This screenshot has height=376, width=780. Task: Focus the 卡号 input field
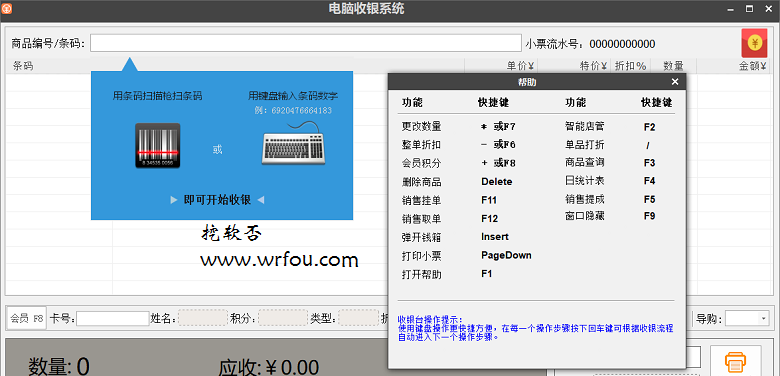(x=112, y=318)
